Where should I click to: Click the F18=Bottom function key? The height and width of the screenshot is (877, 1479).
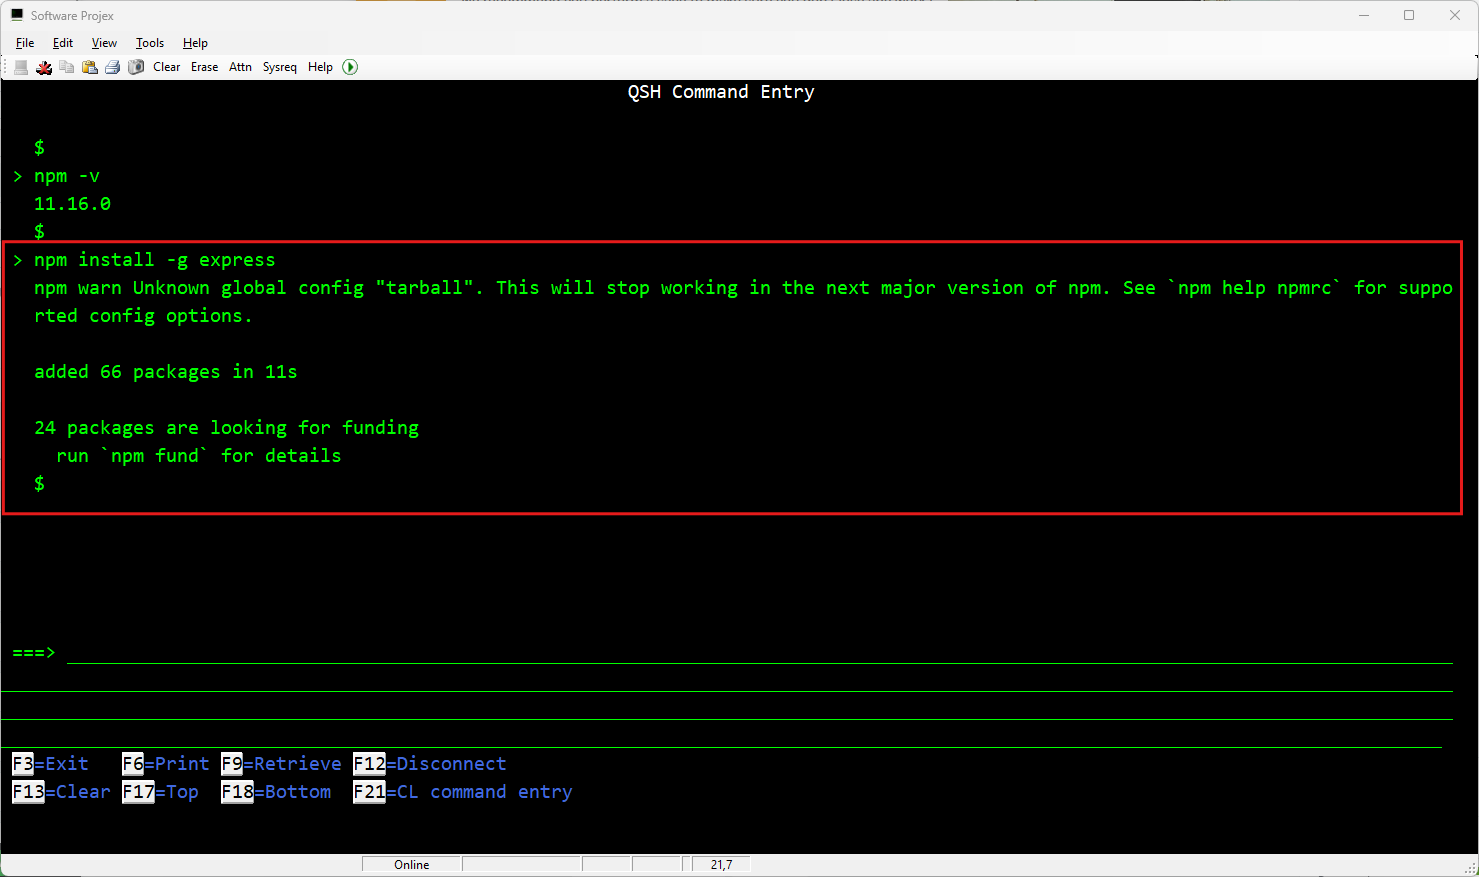pos(276,792)
